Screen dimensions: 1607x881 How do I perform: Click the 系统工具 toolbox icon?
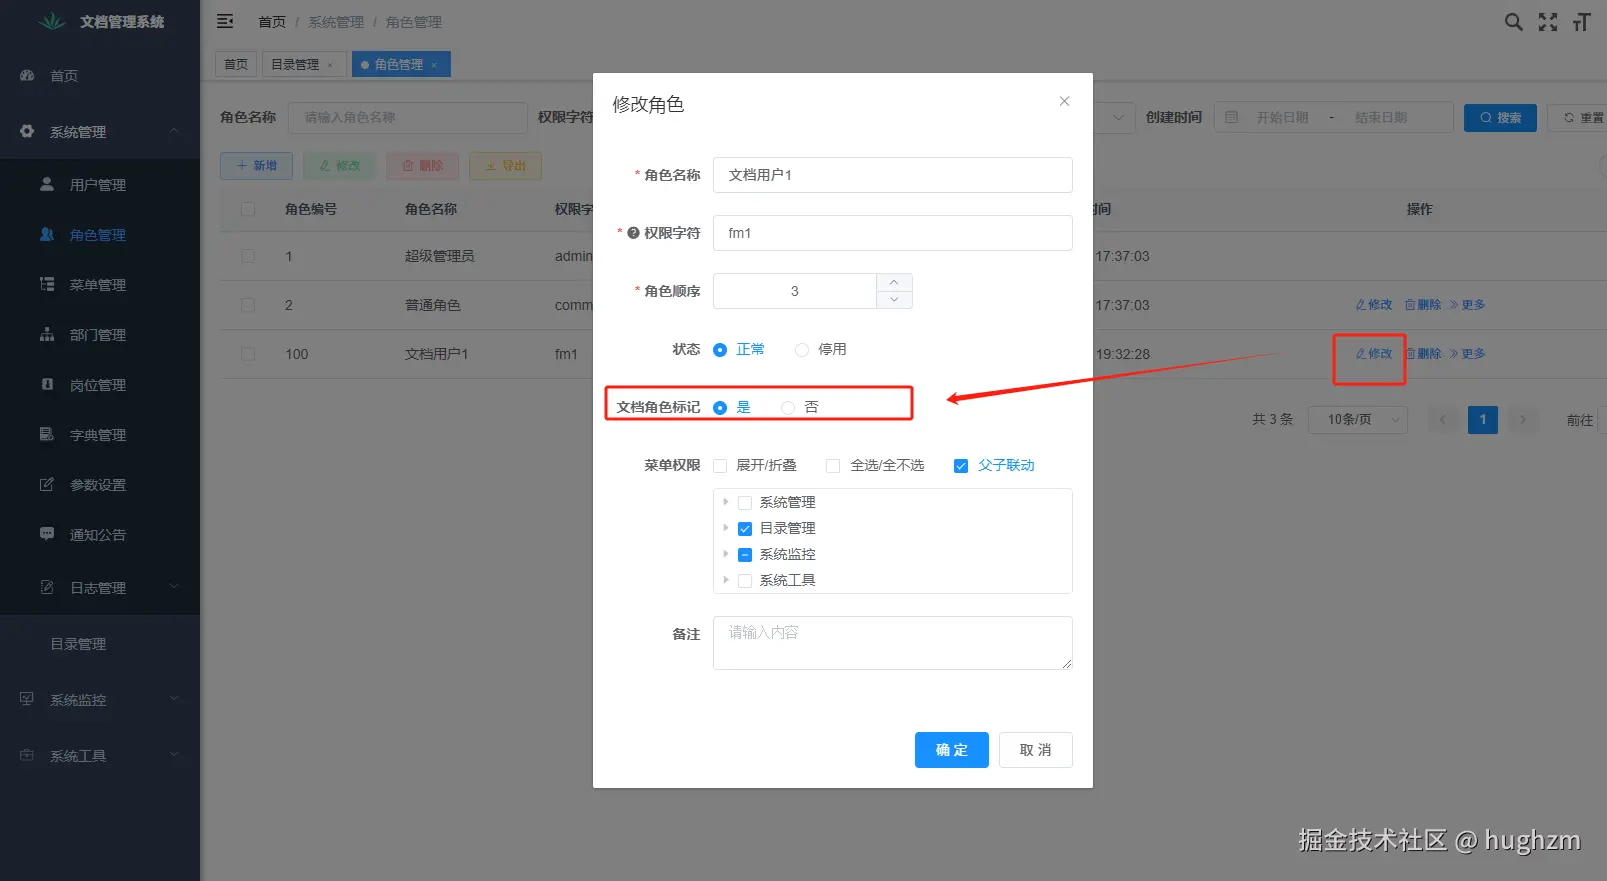[27, 755]
